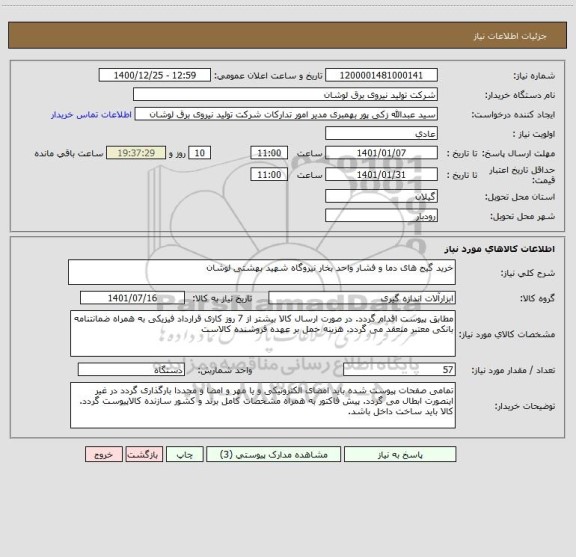Click the بازگشت back button
Screen dimensions: 576x557
144,454
